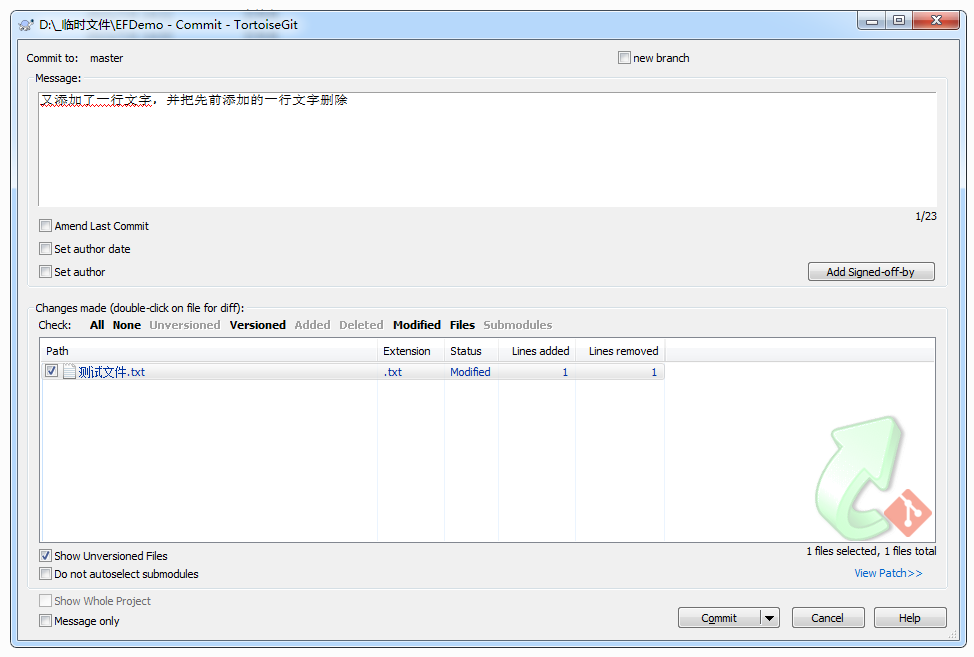The image size is (974, 657).
Task: Tick the Message only checkbox
Action: (45, 620)
